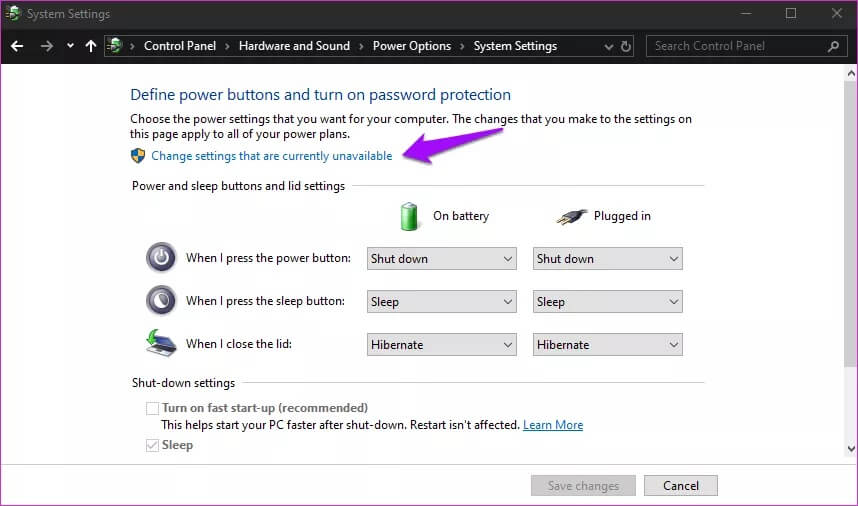The image size is (858, 506).
Task: Toggle the Sleep checkbox in Shut-down settings
Action: [x=153, y=445]
